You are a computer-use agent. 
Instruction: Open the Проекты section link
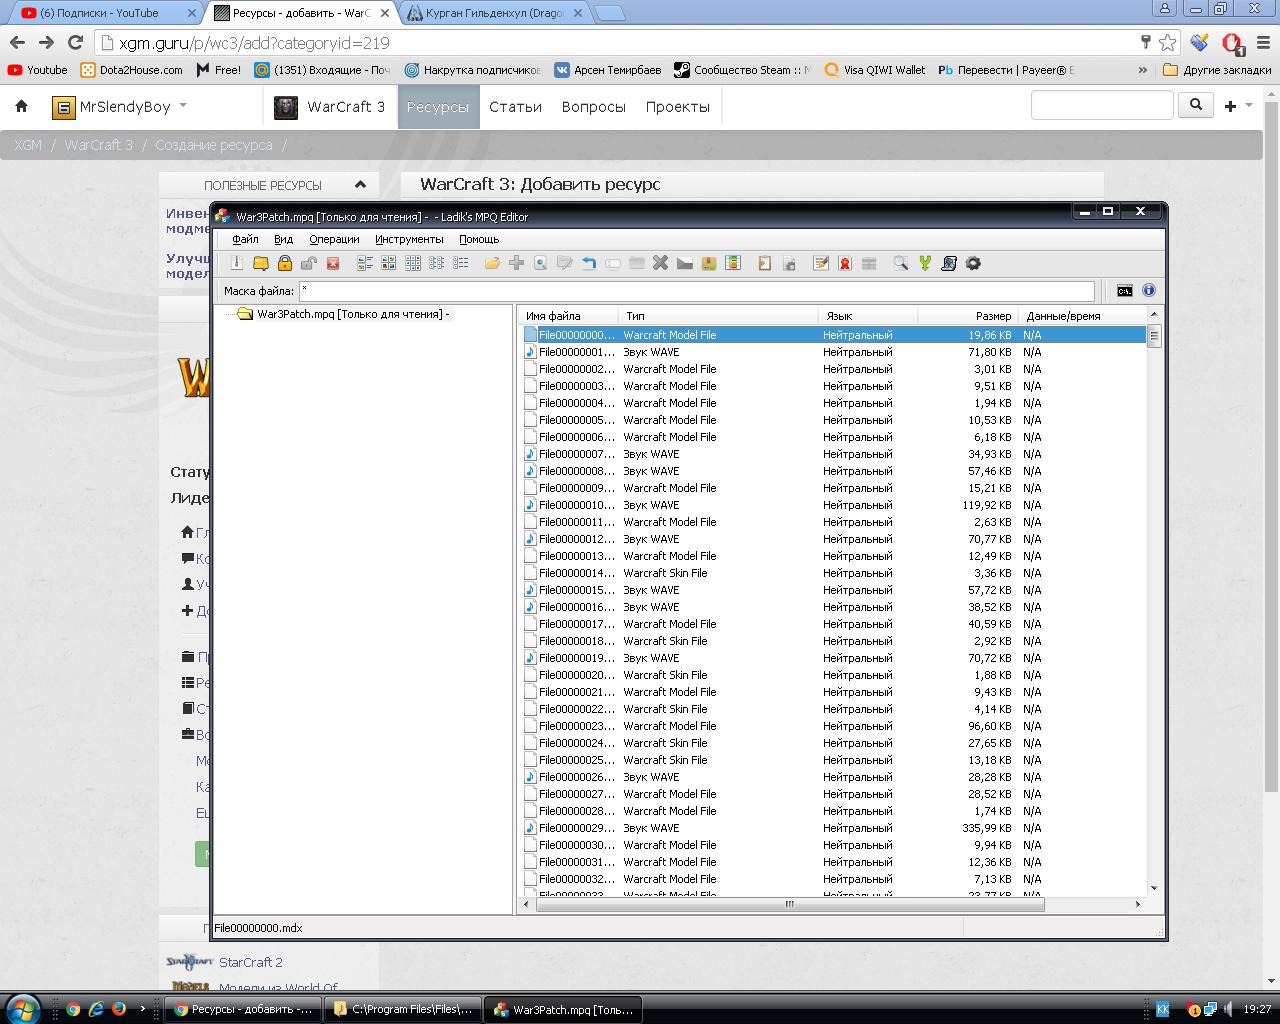point(677,107)
